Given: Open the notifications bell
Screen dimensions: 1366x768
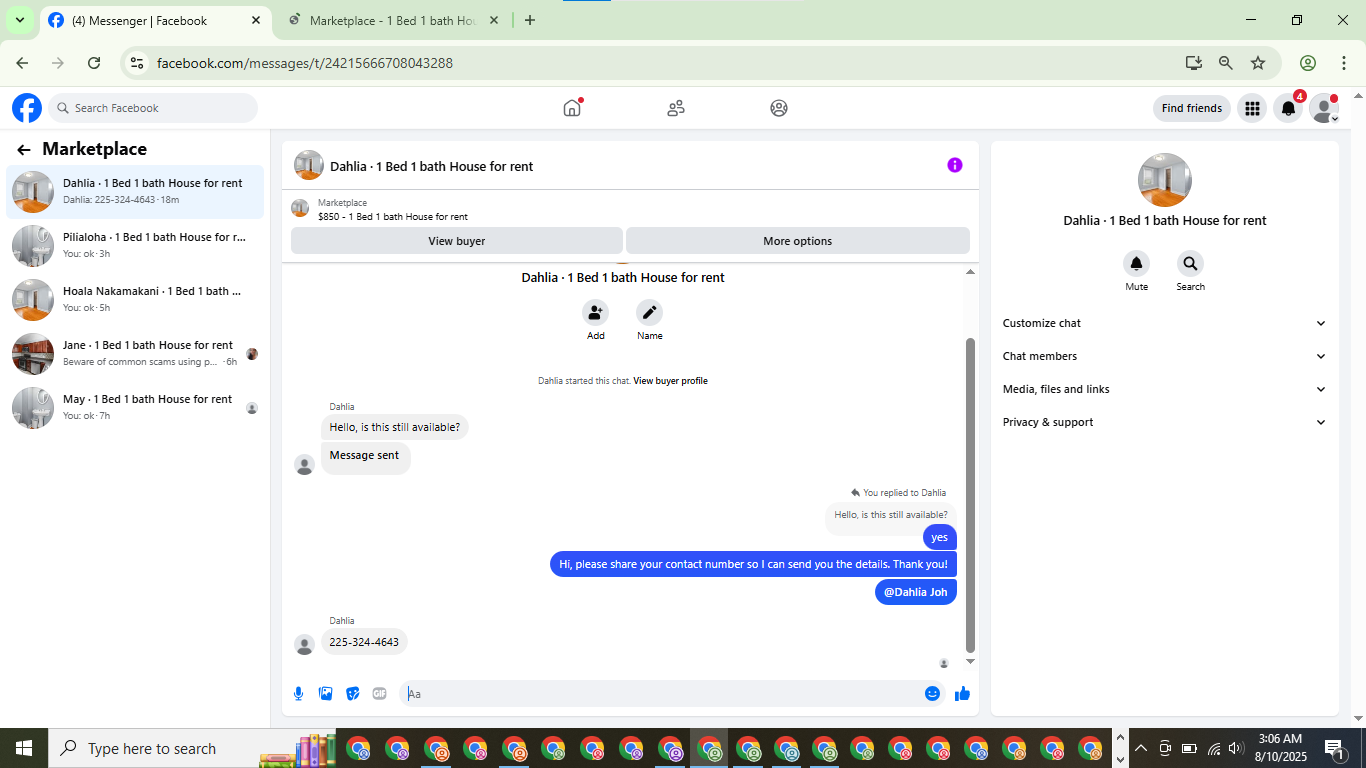Looking at the screenshot, I should click(1289, 108).
